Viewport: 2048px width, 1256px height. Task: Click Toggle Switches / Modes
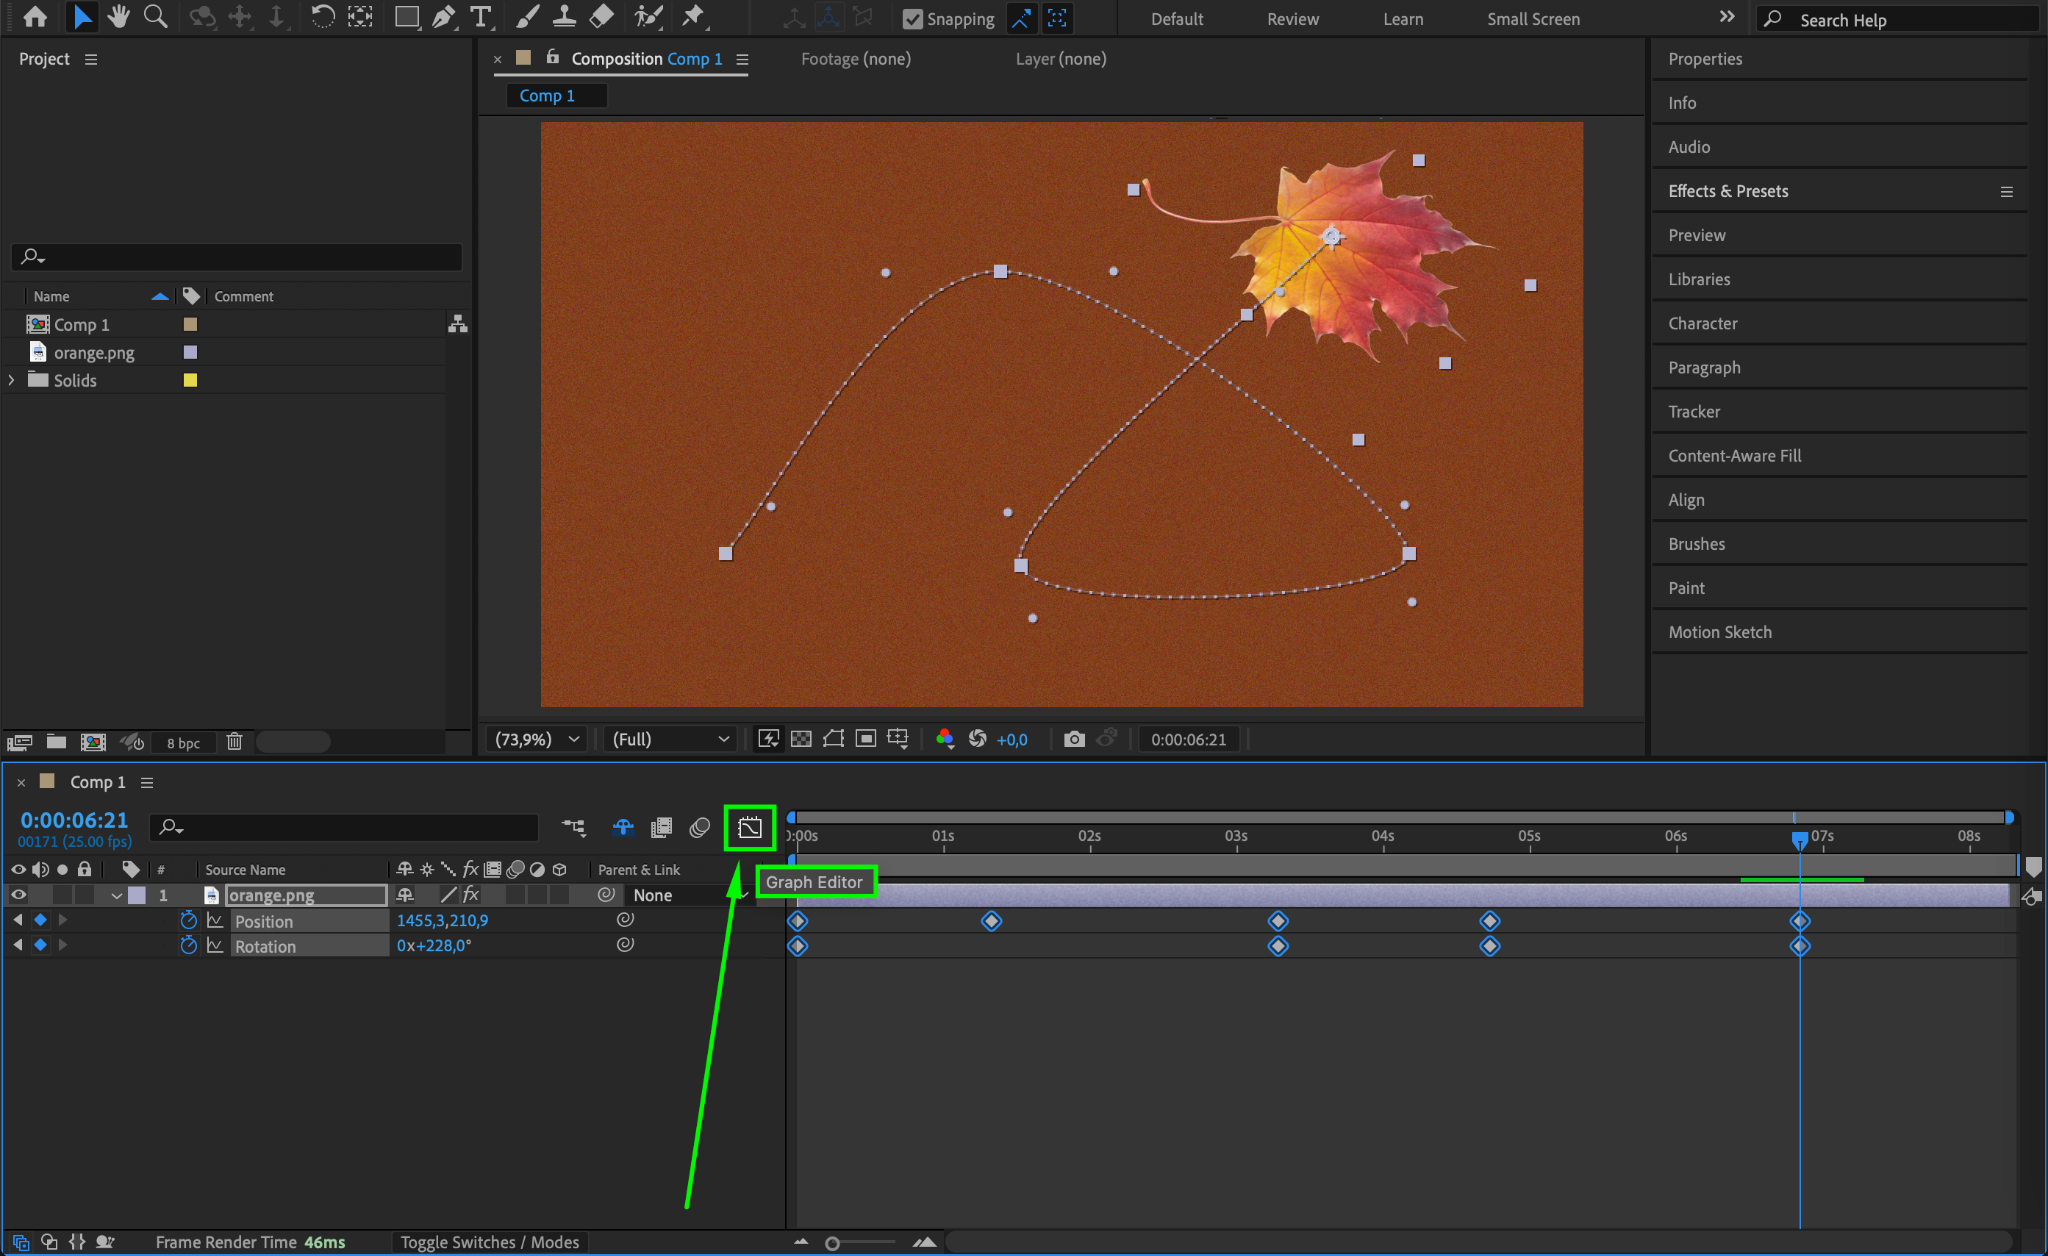489,1242
